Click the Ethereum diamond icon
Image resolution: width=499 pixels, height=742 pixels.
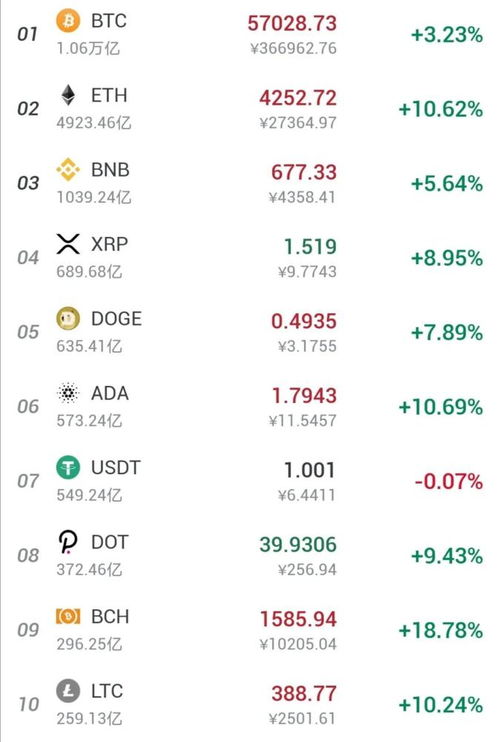[68, 95]
